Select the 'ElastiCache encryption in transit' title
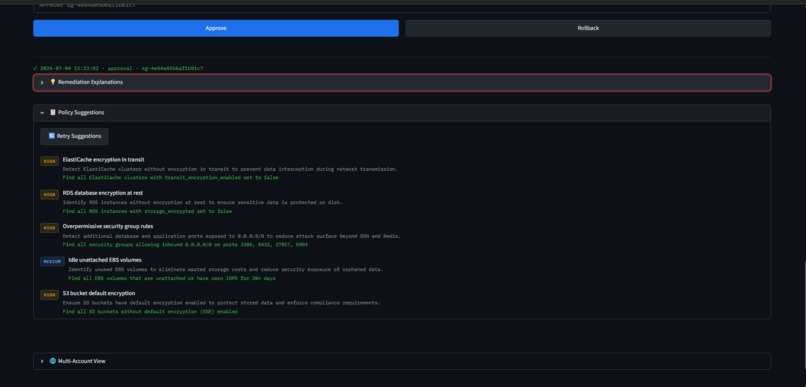 click(103, 159)
